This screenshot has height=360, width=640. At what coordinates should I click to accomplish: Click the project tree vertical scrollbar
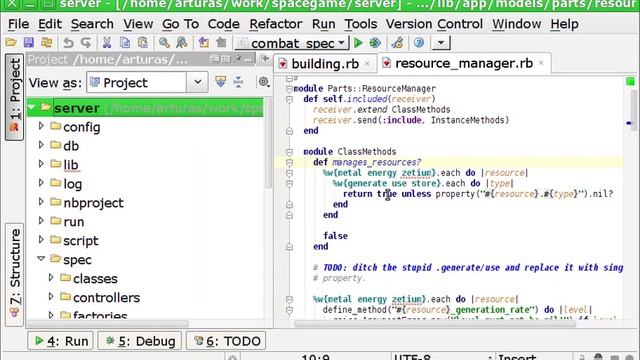coord(268,144)
